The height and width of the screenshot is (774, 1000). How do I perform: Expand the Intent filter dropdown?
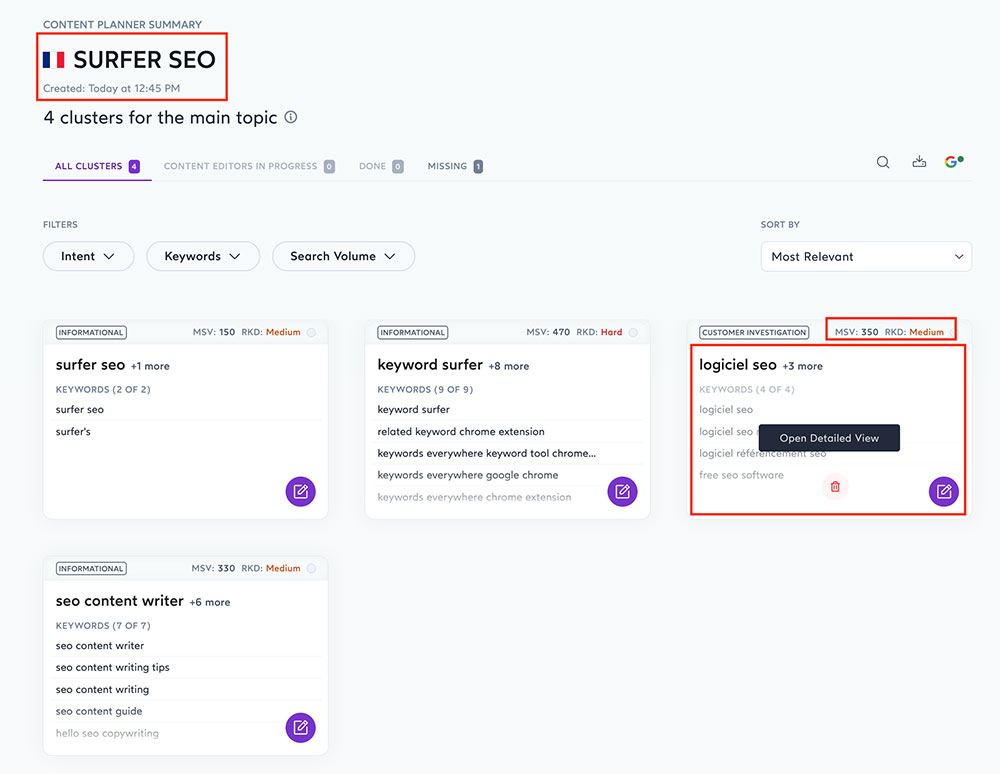89,256
